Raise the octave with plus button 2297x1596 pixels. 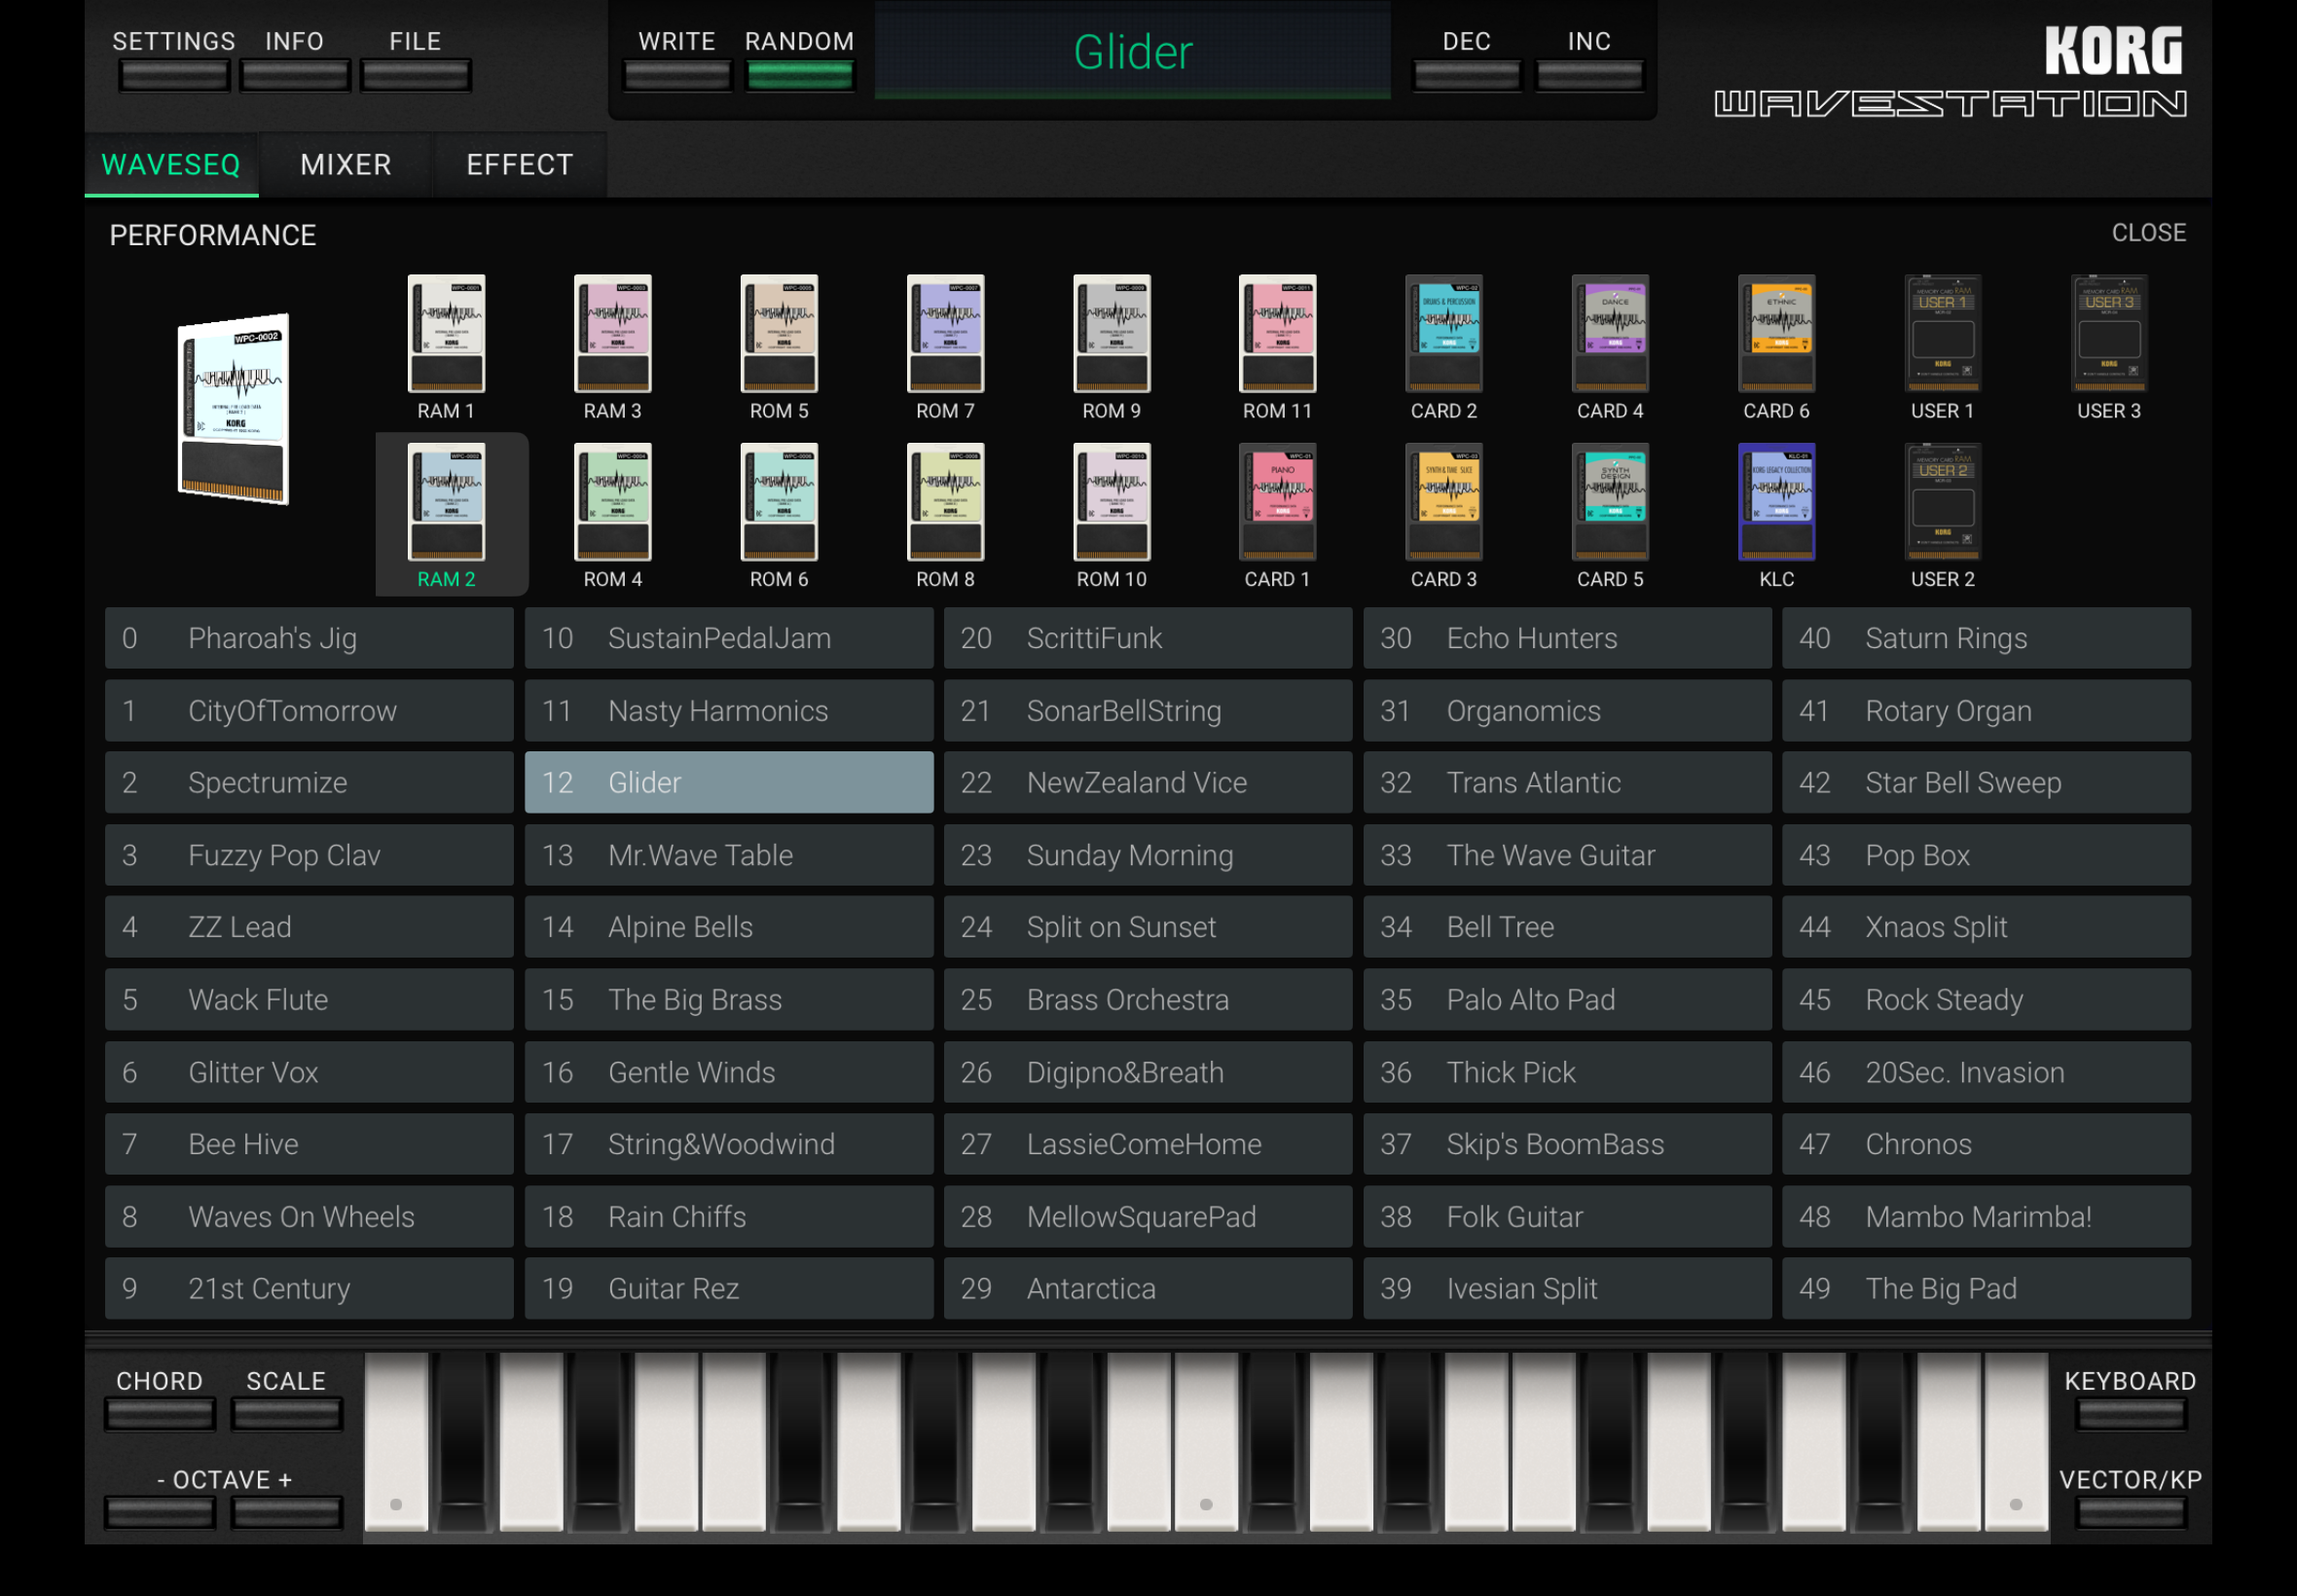click(x=287, y=1512)
